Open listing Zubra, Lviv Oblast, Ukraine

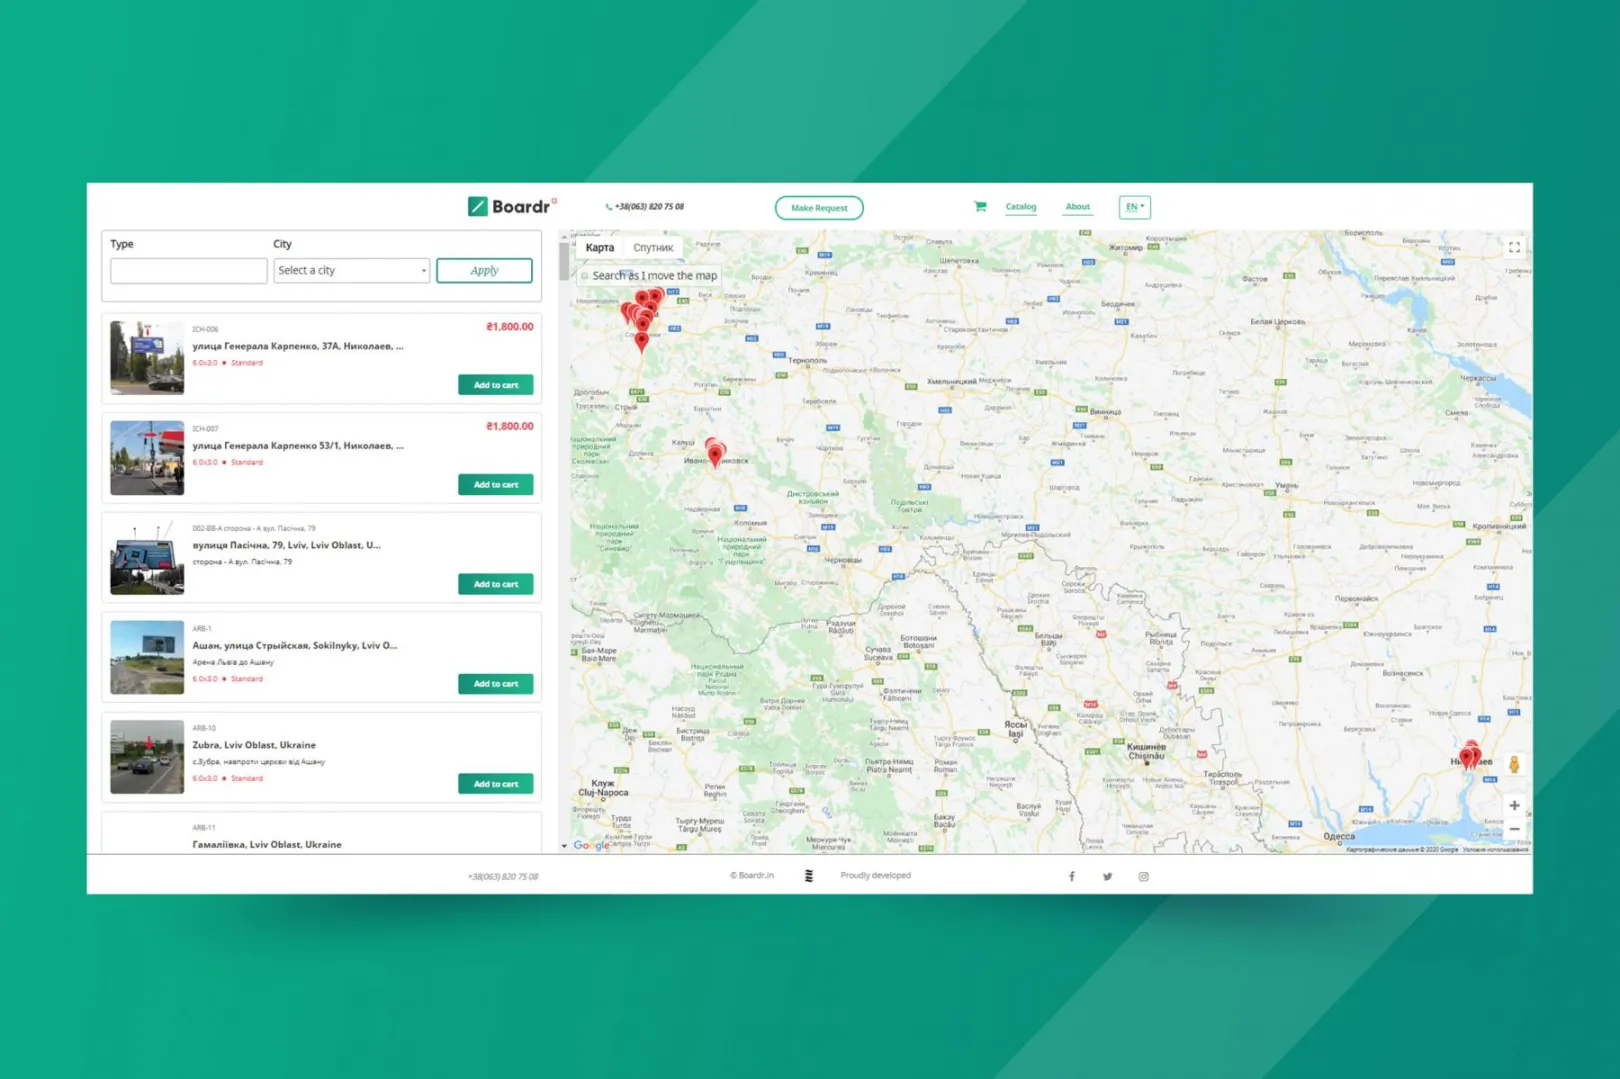tap(254, 745)
